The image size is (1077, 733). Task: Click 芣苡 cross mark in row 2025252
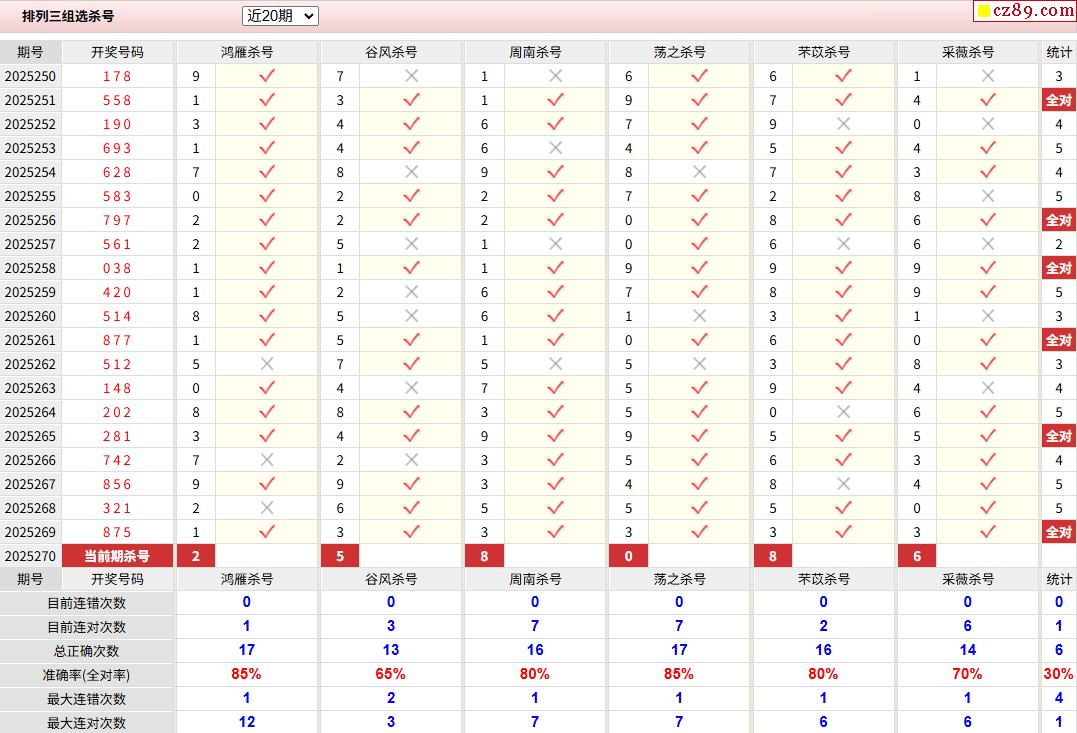pos(843,124)
